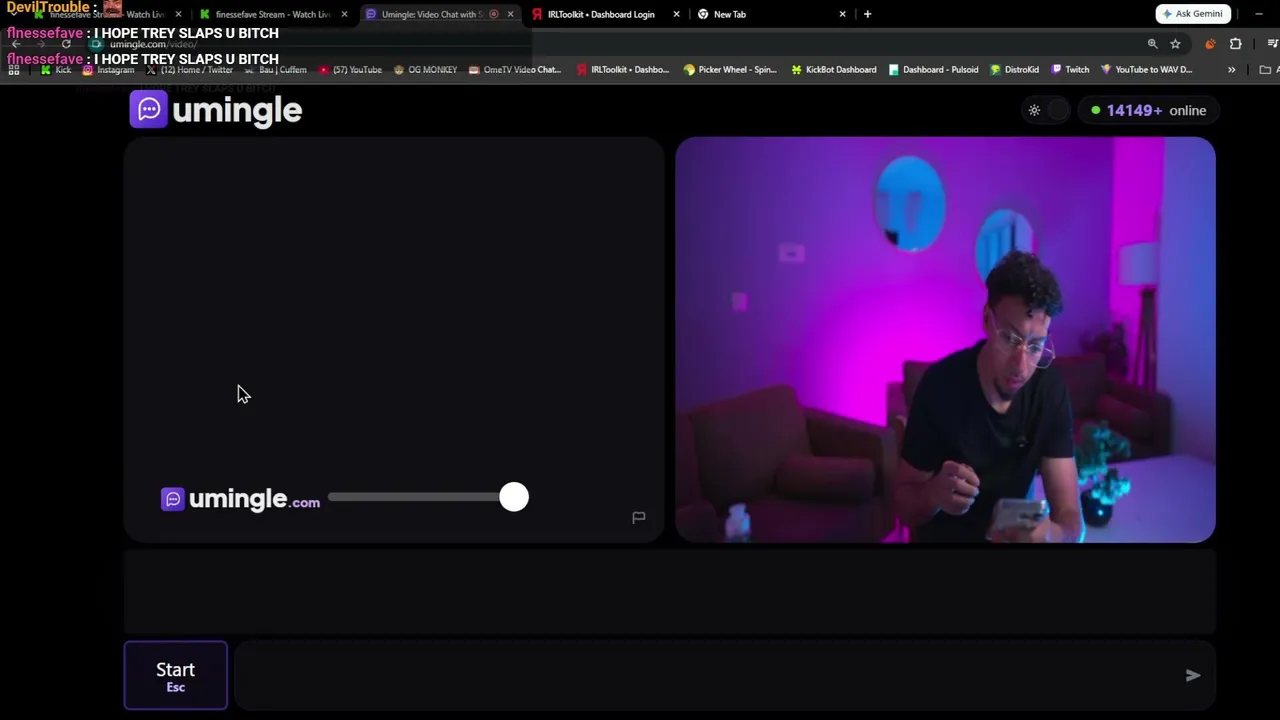This screenshot has width=1280, height=720.
Task: Open the Bau | Cuffem bookmark
Action: [x=276, y=70]
